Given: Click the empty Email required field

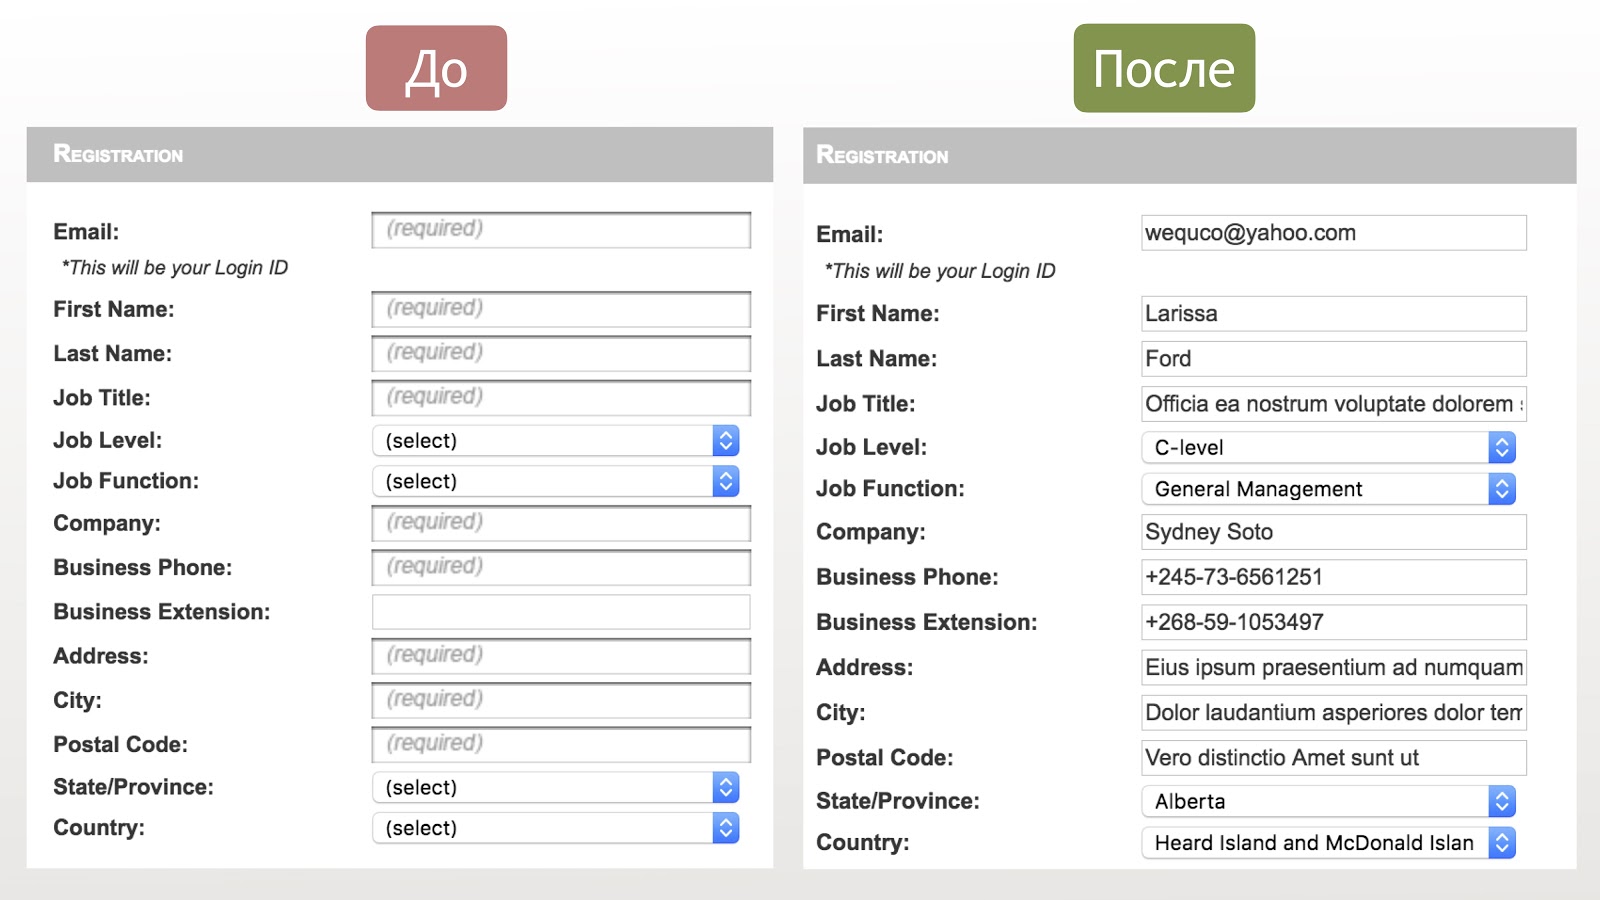Looking at the screenshot, I should tap(561, 230).
